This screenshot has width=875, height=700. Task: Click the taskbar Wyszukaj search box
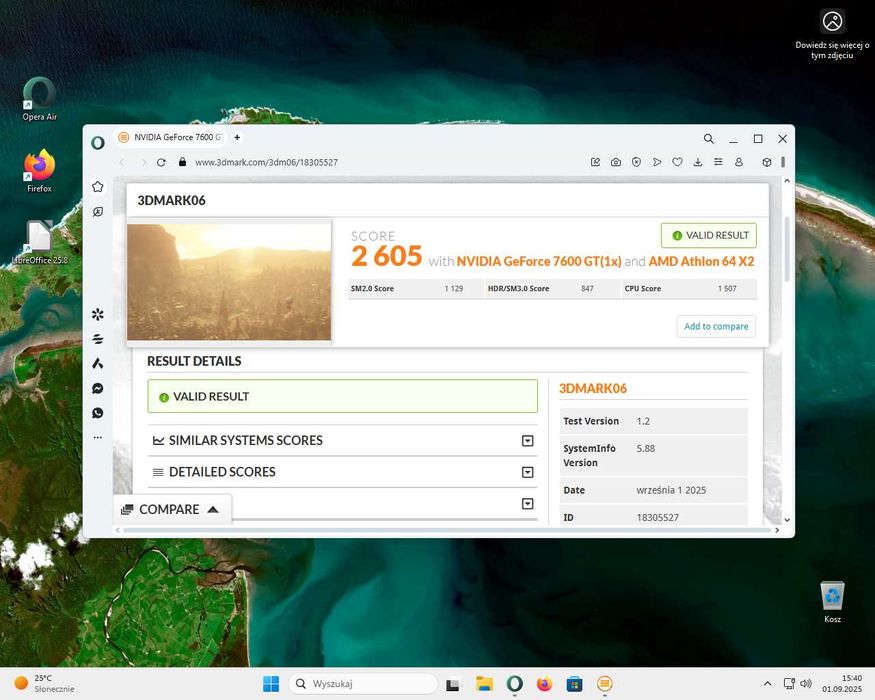pyautogui.click(x=363, y=683)
